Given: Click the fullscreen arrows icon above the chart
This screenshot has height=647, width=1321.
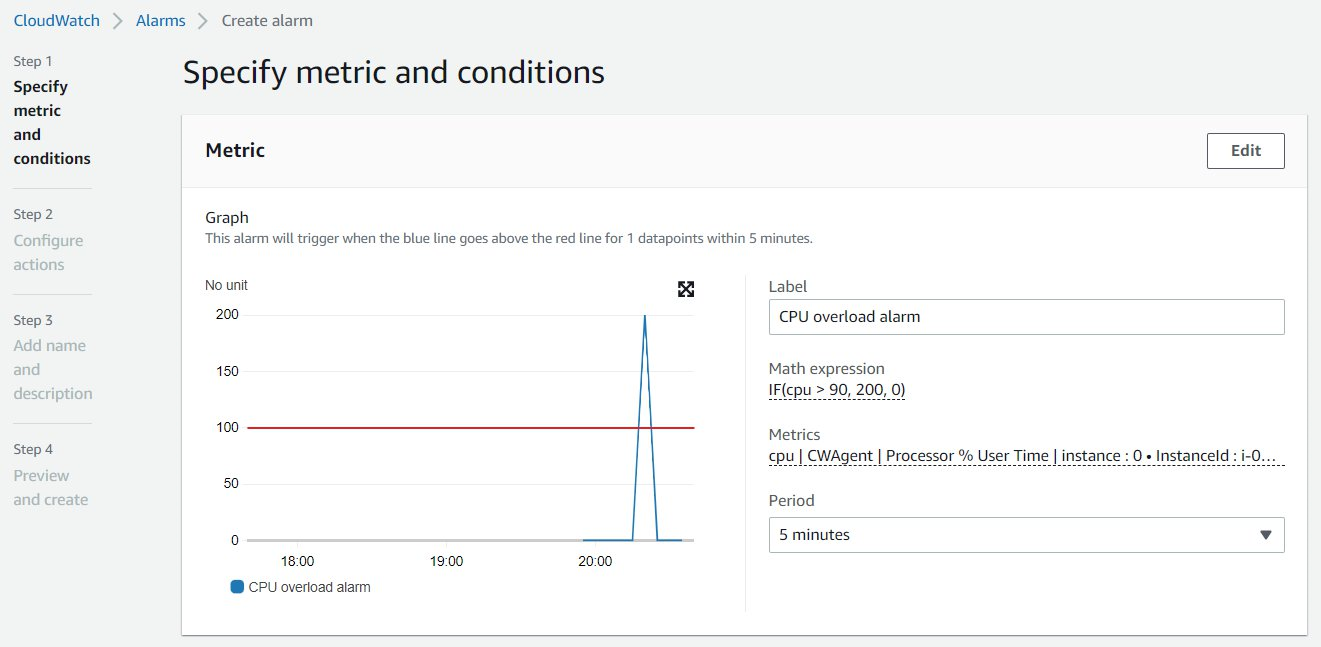Looking at the screenshot, I should tap(686, 289).
